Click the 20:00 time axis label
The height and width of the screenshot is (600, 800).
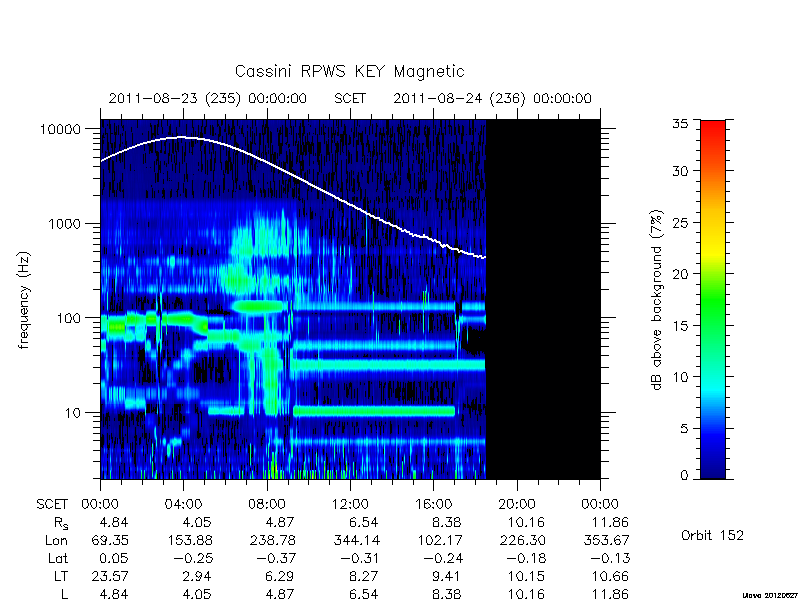click(517, 505)
